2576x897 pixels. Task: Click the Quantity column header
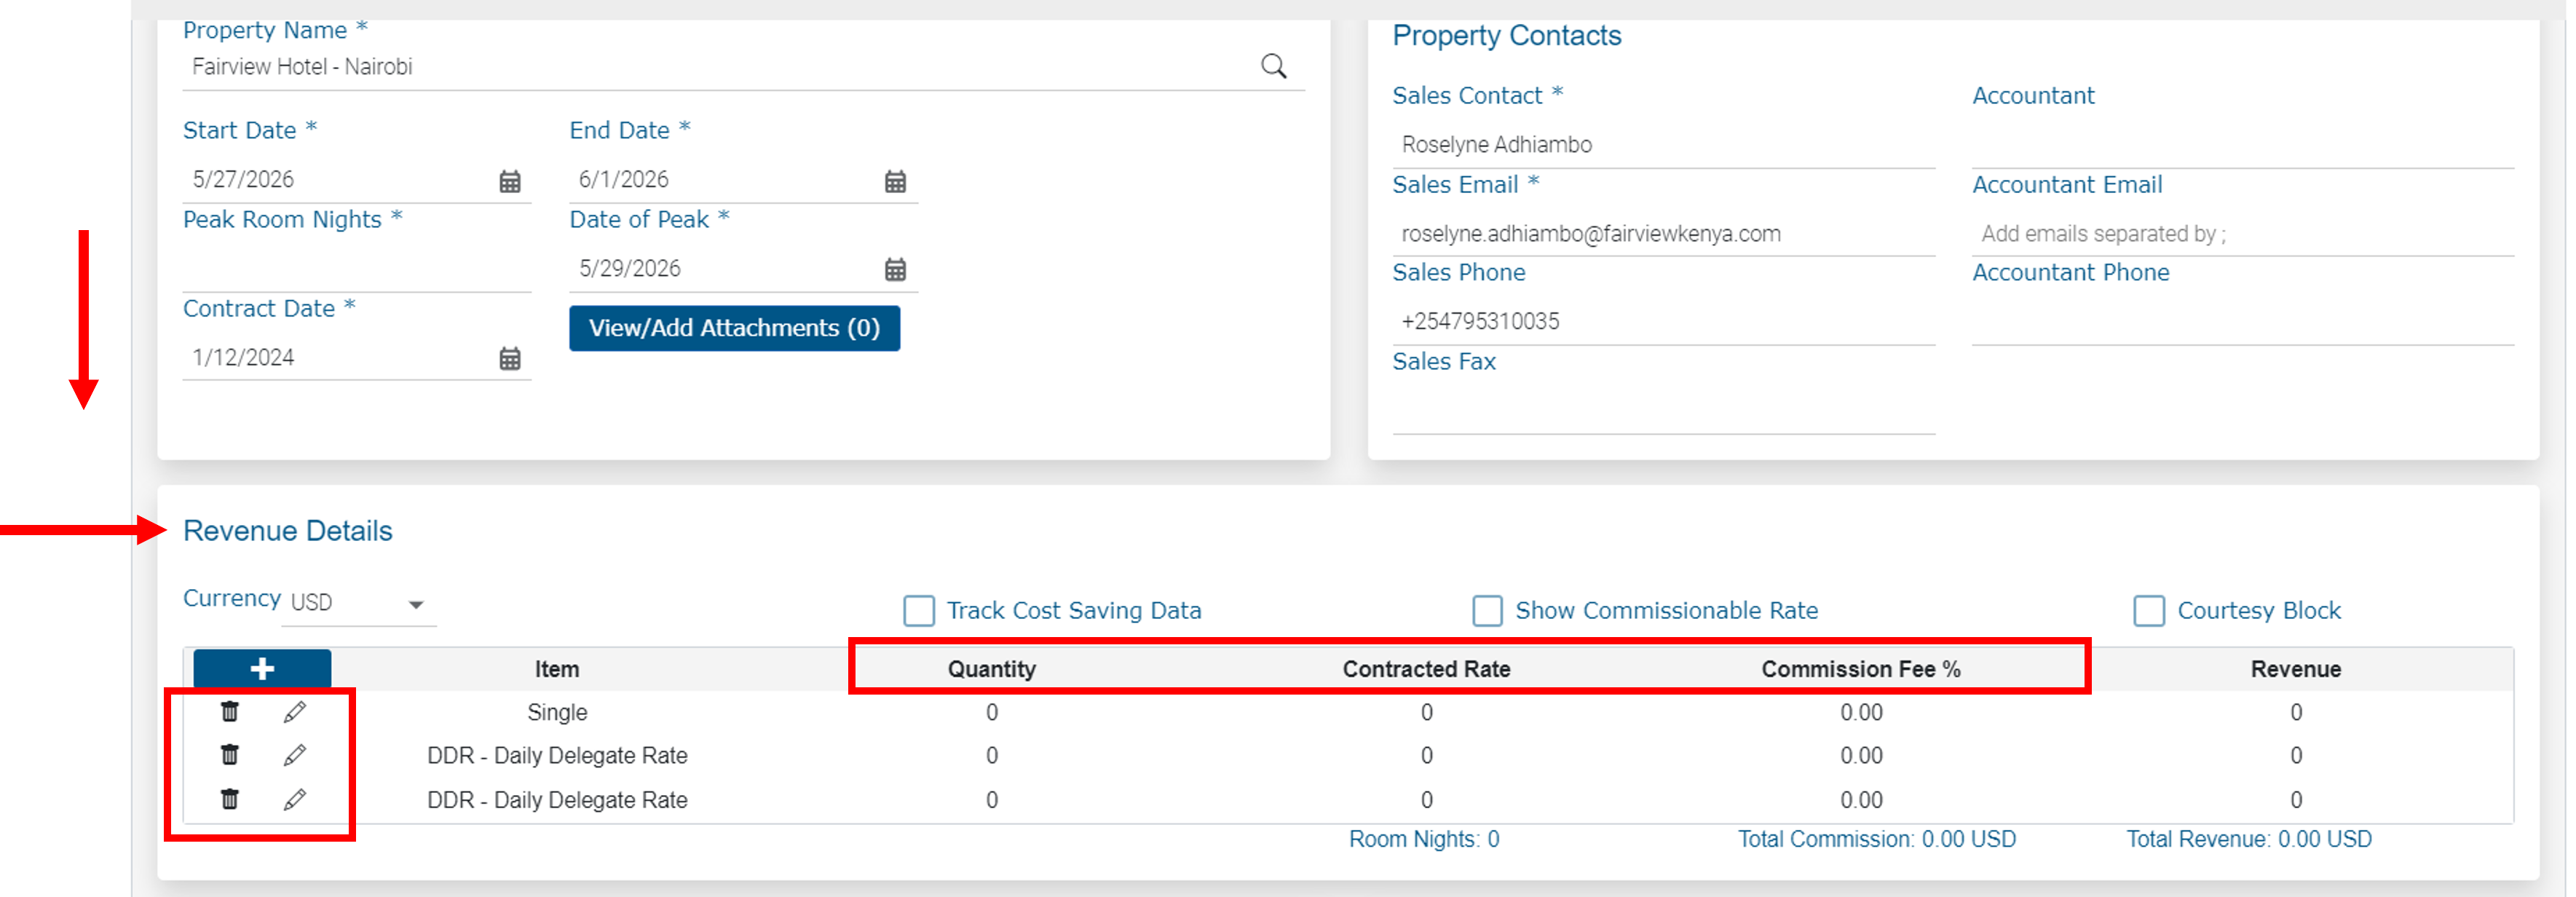(x=991, y=669)
